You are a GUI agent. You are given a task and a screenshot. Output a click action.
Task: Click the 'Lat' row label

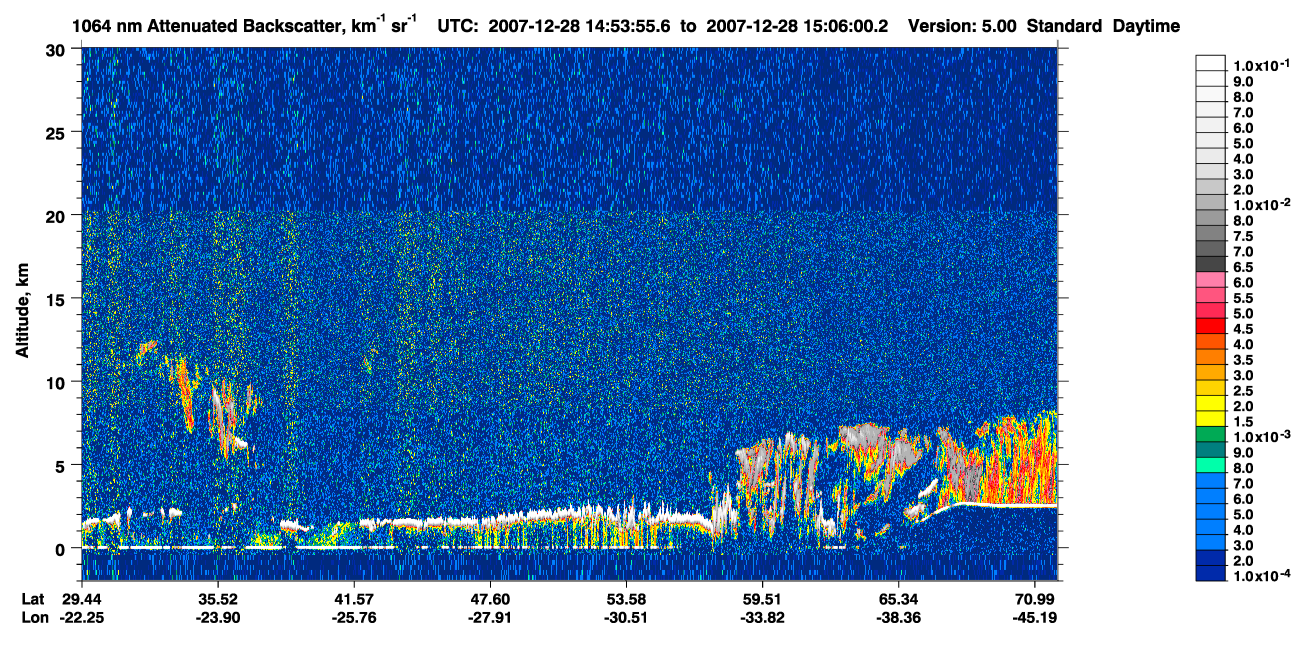click(x=33, y=599)
